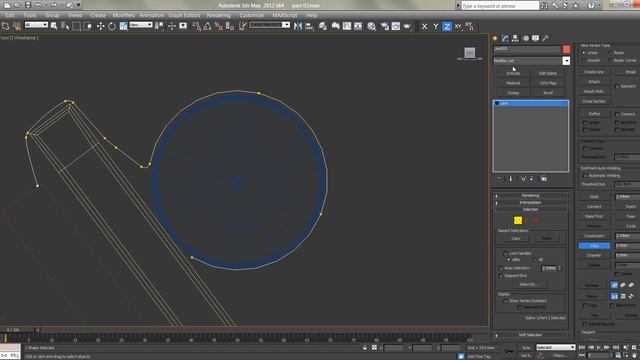Viewport: 640px width, 360px height.
Task: Open reference coordinate system dropdown
Action: tap(141, 25)
